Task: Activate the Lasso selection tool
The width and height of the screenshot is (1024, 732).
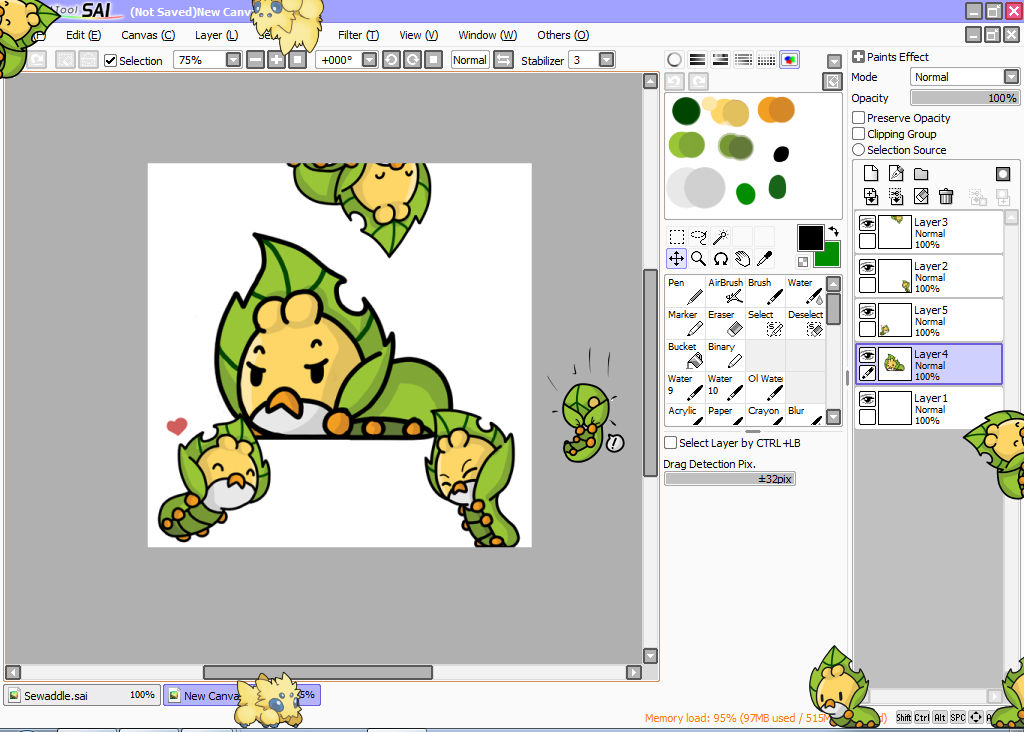Action: tap(699, 236)
